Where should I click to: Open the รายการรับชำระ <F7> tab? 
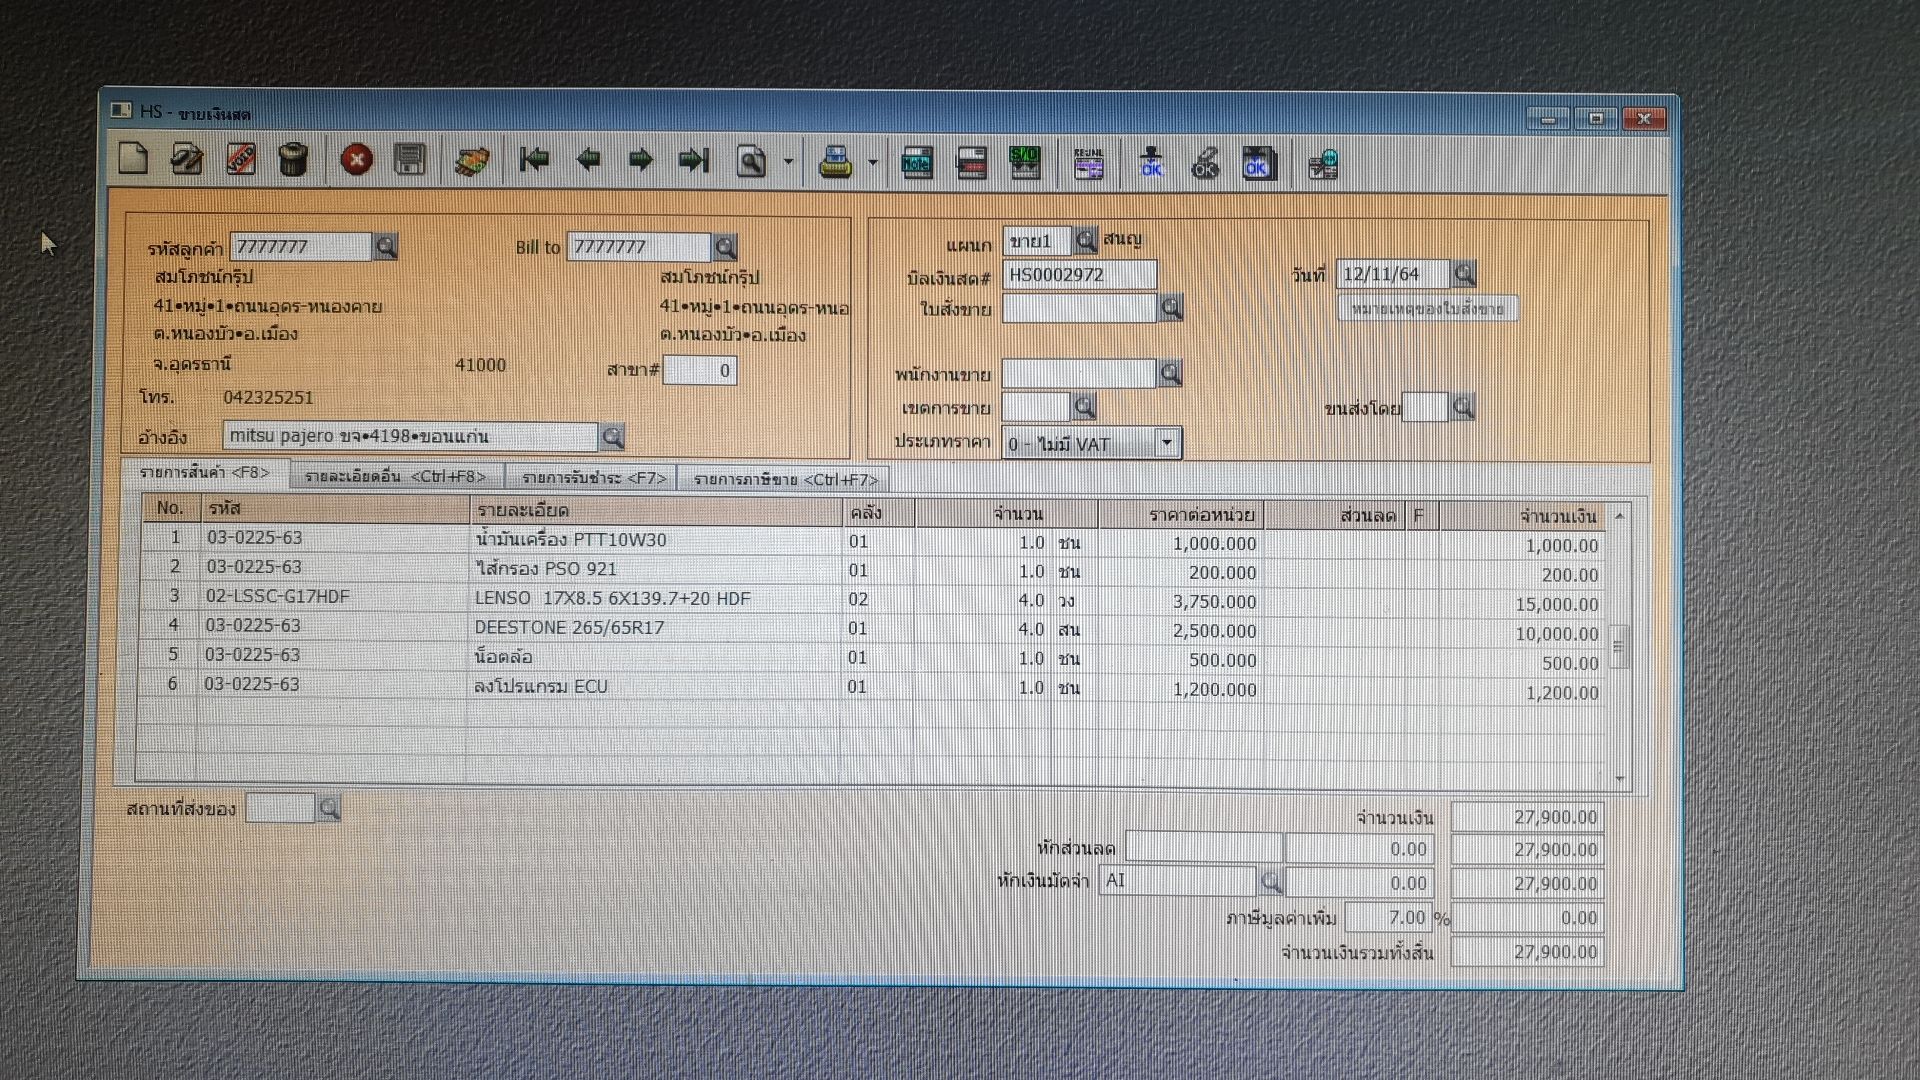point(593,478)
